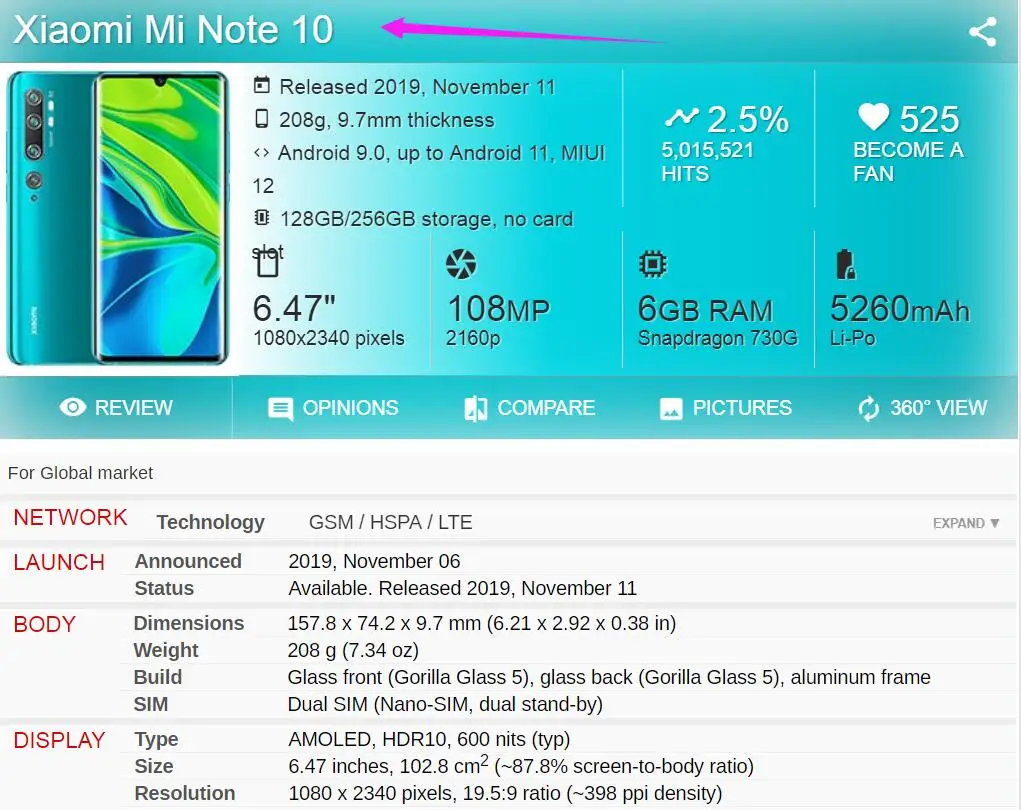Click the Xiaomi Mi Note 10 phone image
Screen dimensions: 1021x810
[x=118, y=218]
